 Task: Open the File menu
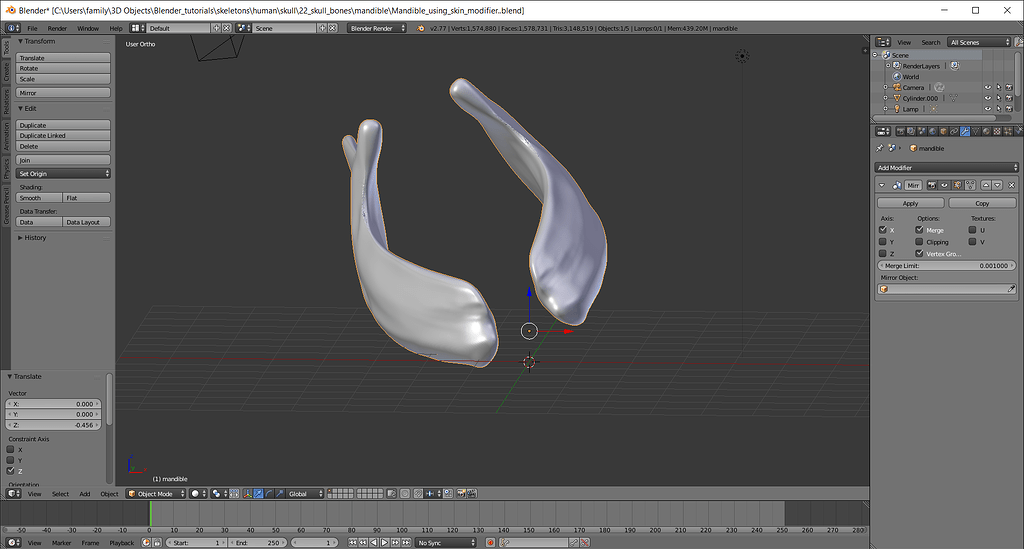click(x=32, y=28)
